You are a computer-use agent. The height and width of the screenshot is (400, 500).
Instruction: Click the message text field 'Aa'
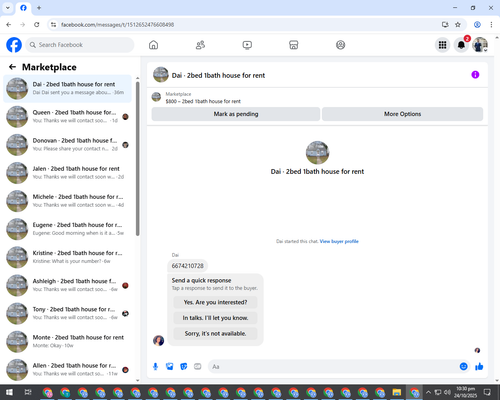333,367
